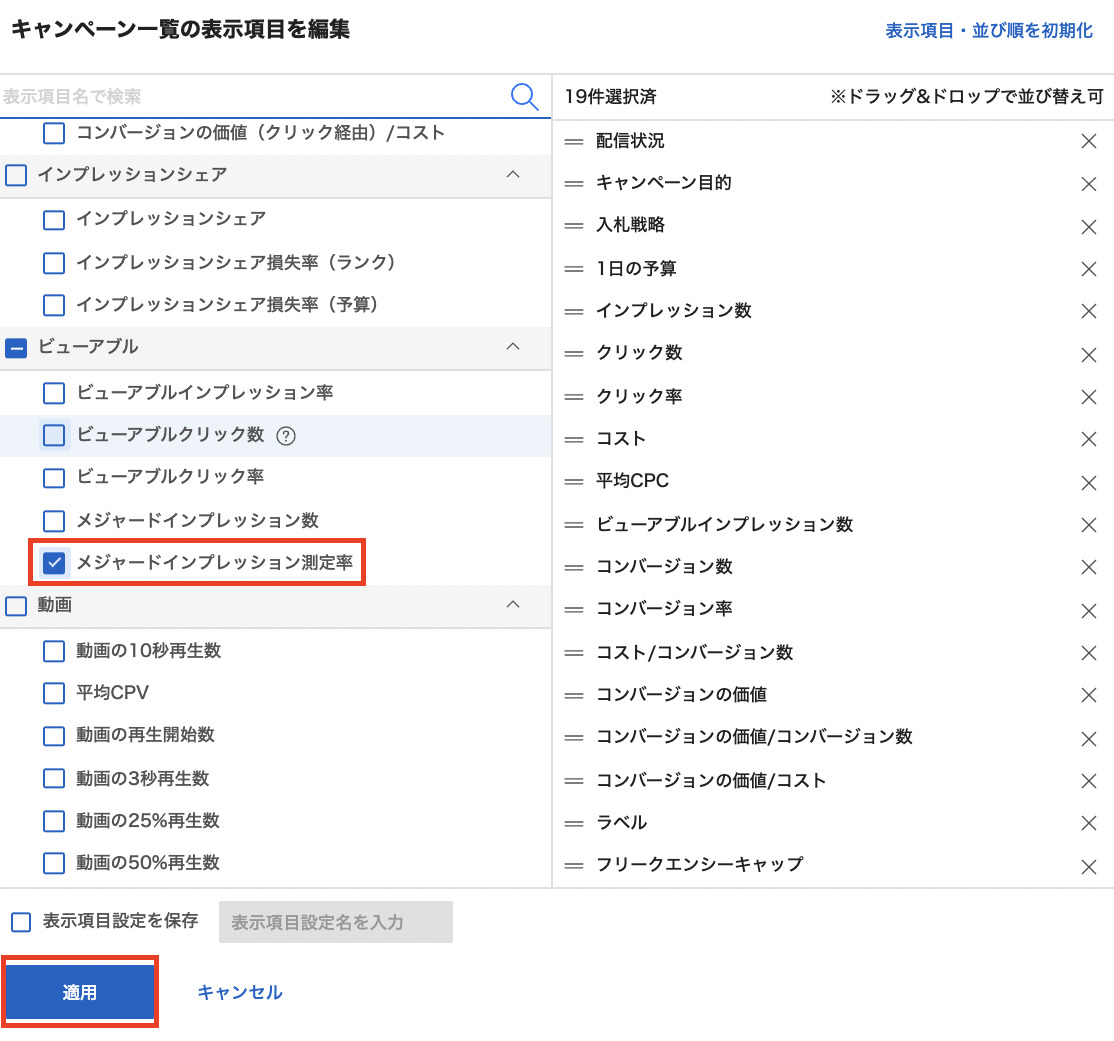The height and width of the screenshot is (1041, 1114).
Task: Collapse the ビューアブル group chevron
Action: click(x=513, y=347)
